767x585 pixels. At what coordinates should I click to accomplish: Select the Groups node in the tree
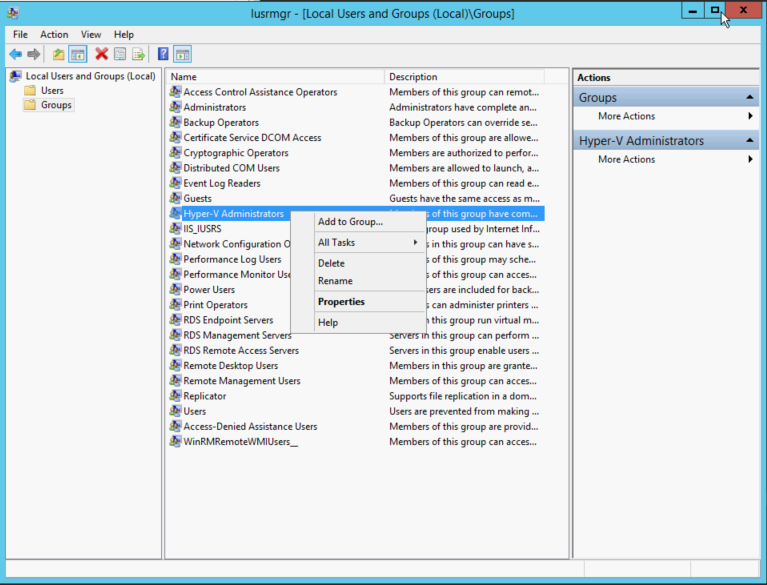click(x=56, y=105)
